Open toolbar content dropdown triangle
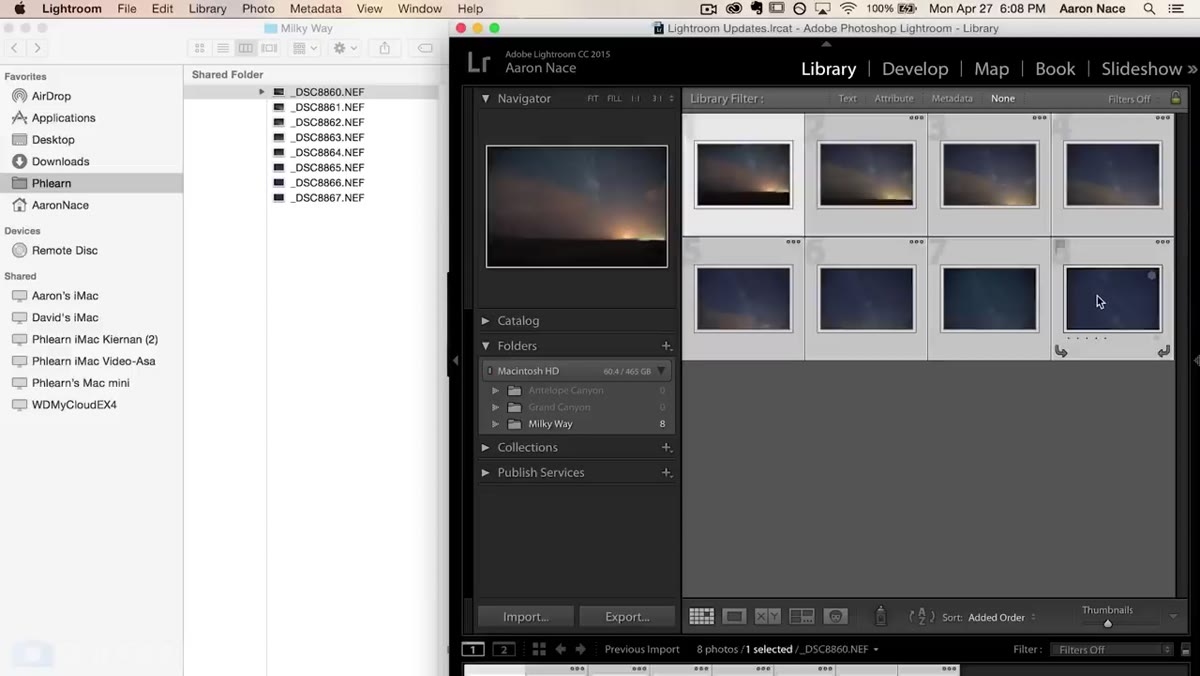This screenshot has width=1200, height=676. coord(1174,617)
